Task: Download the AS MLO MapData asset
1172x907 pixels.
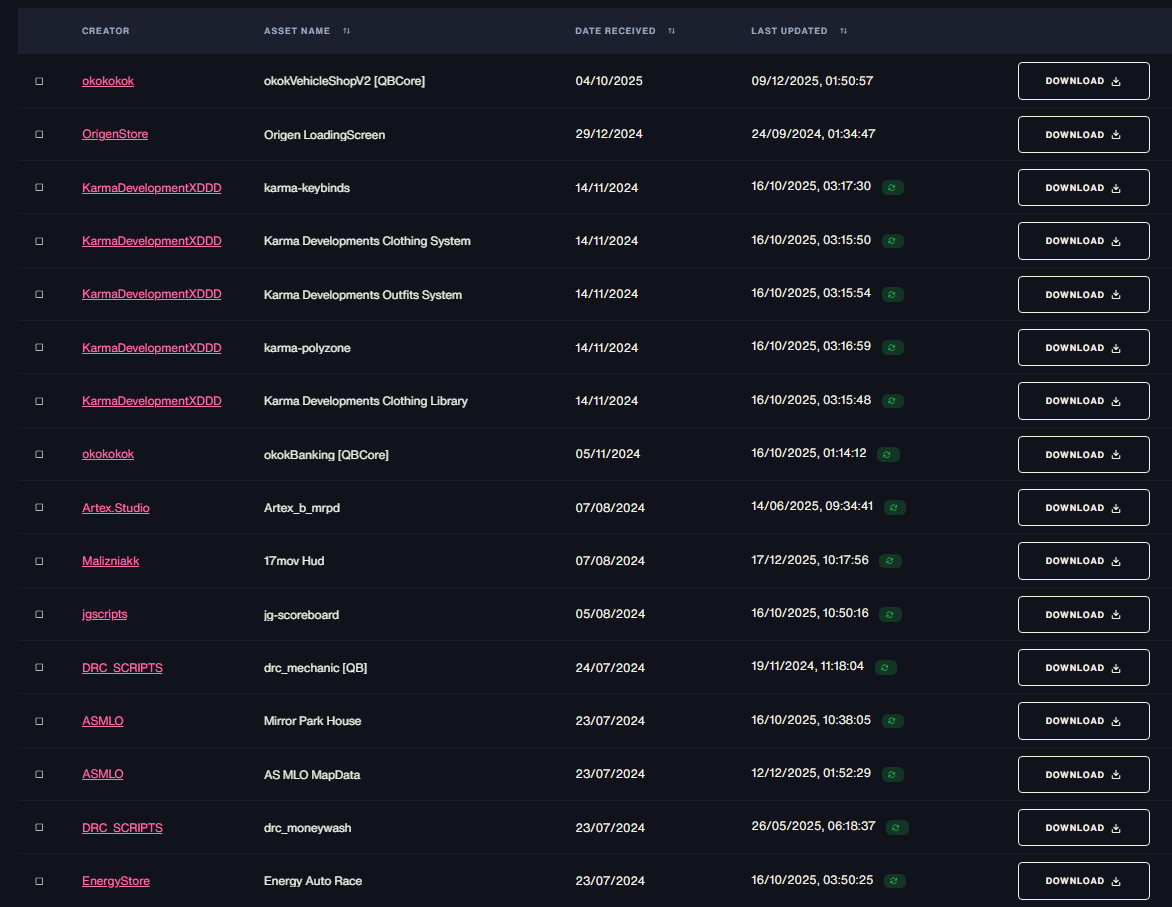Action: [1083, 775]
